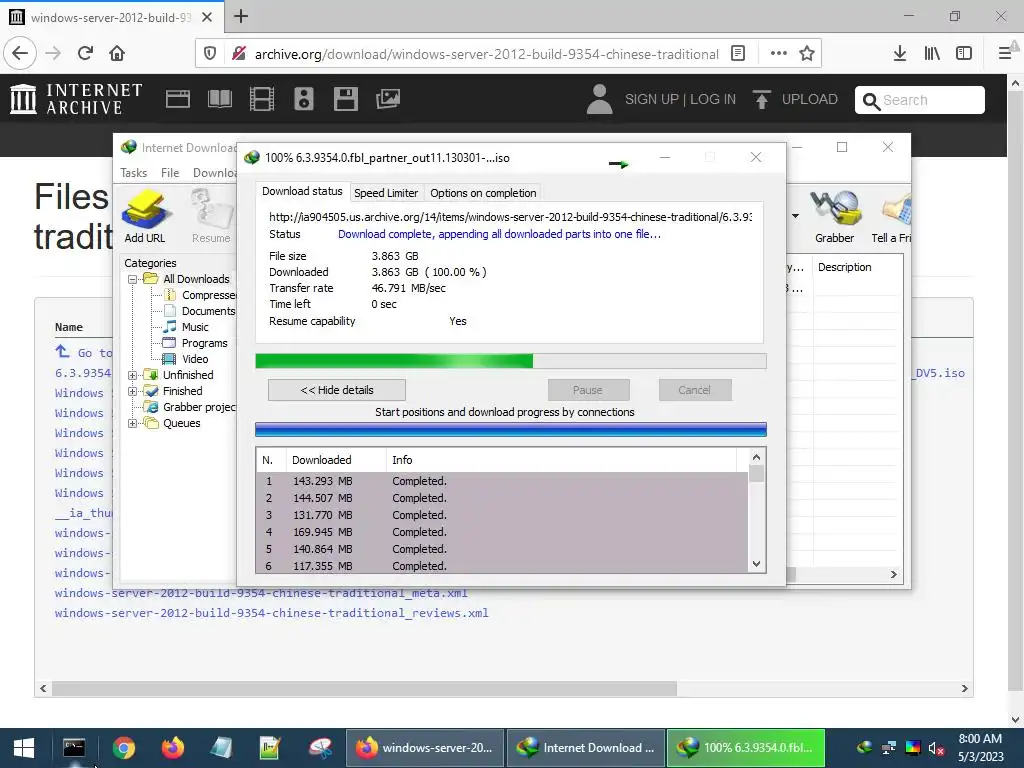Open page actions three-dot menu
Image resolution: width=1024 pixels, height=768 pixels.
pos(778,54)
